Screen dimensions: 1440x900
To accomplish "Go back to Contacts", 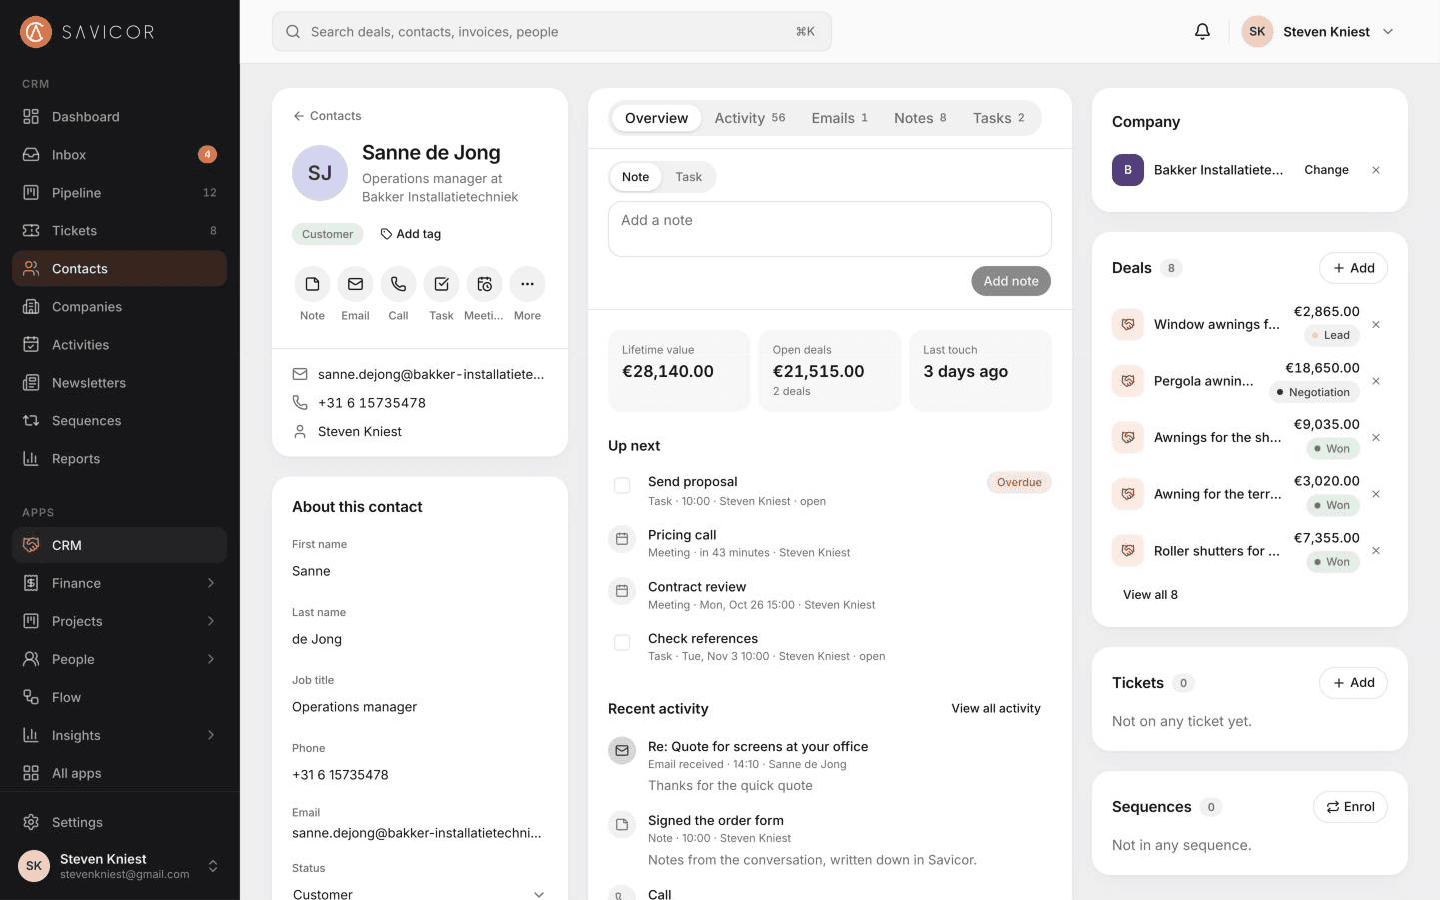I will 327,116.
